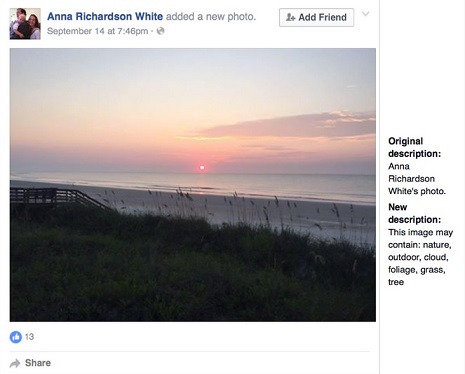Click the person-plus icon in Add Friend
The width and height of the screenshot is (465, 374).
coord(291,17)
